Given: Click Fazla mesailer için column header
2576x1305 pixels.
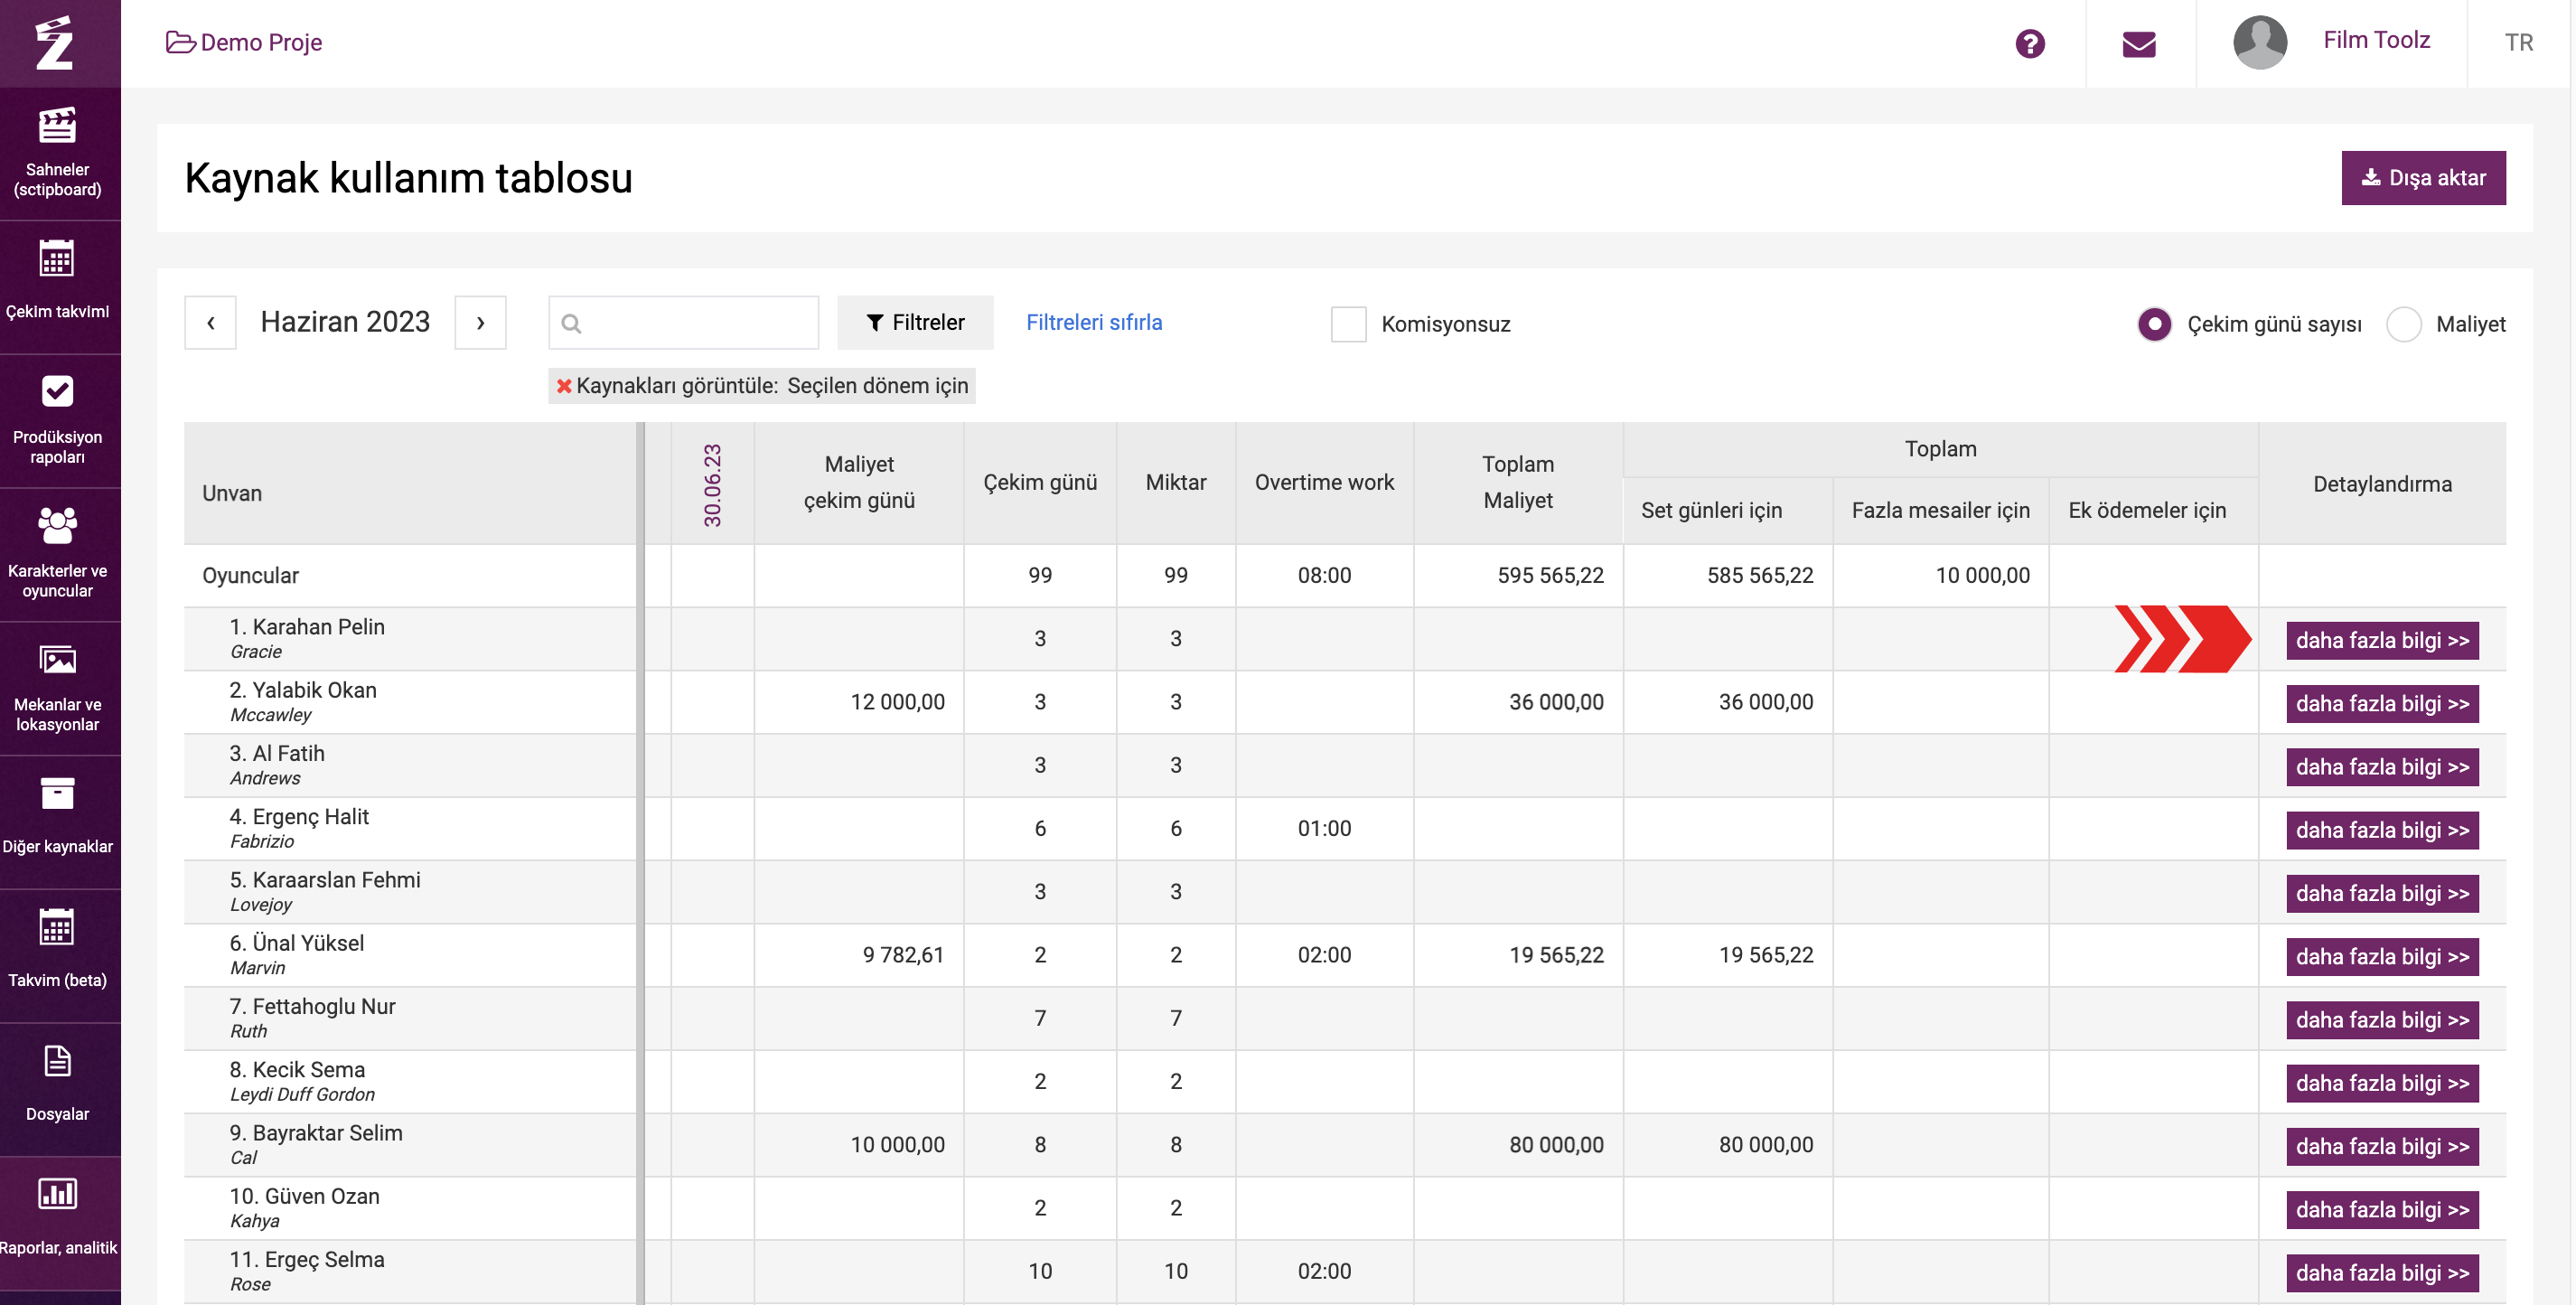Looking at the screenshot, I should (x=1940, y=510).
